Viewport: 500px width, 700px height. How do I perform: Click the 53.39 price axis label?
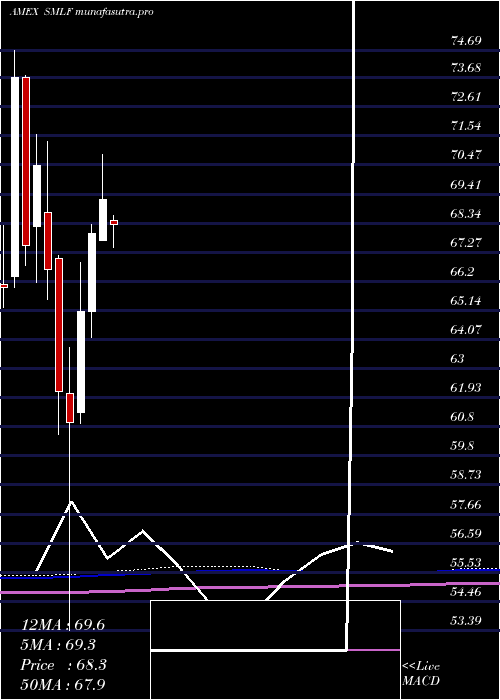466,621
